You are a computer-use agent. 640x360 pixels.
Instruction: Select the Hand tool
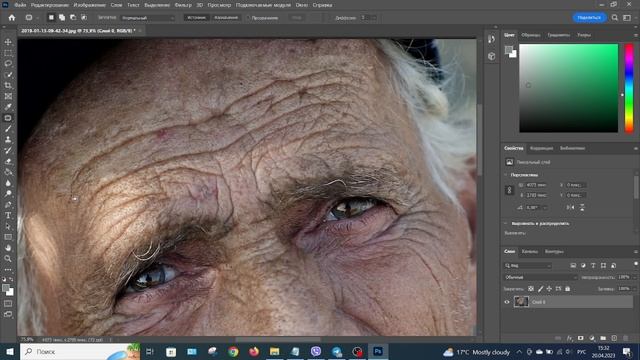pyautogui.click(x=8, y=248)
